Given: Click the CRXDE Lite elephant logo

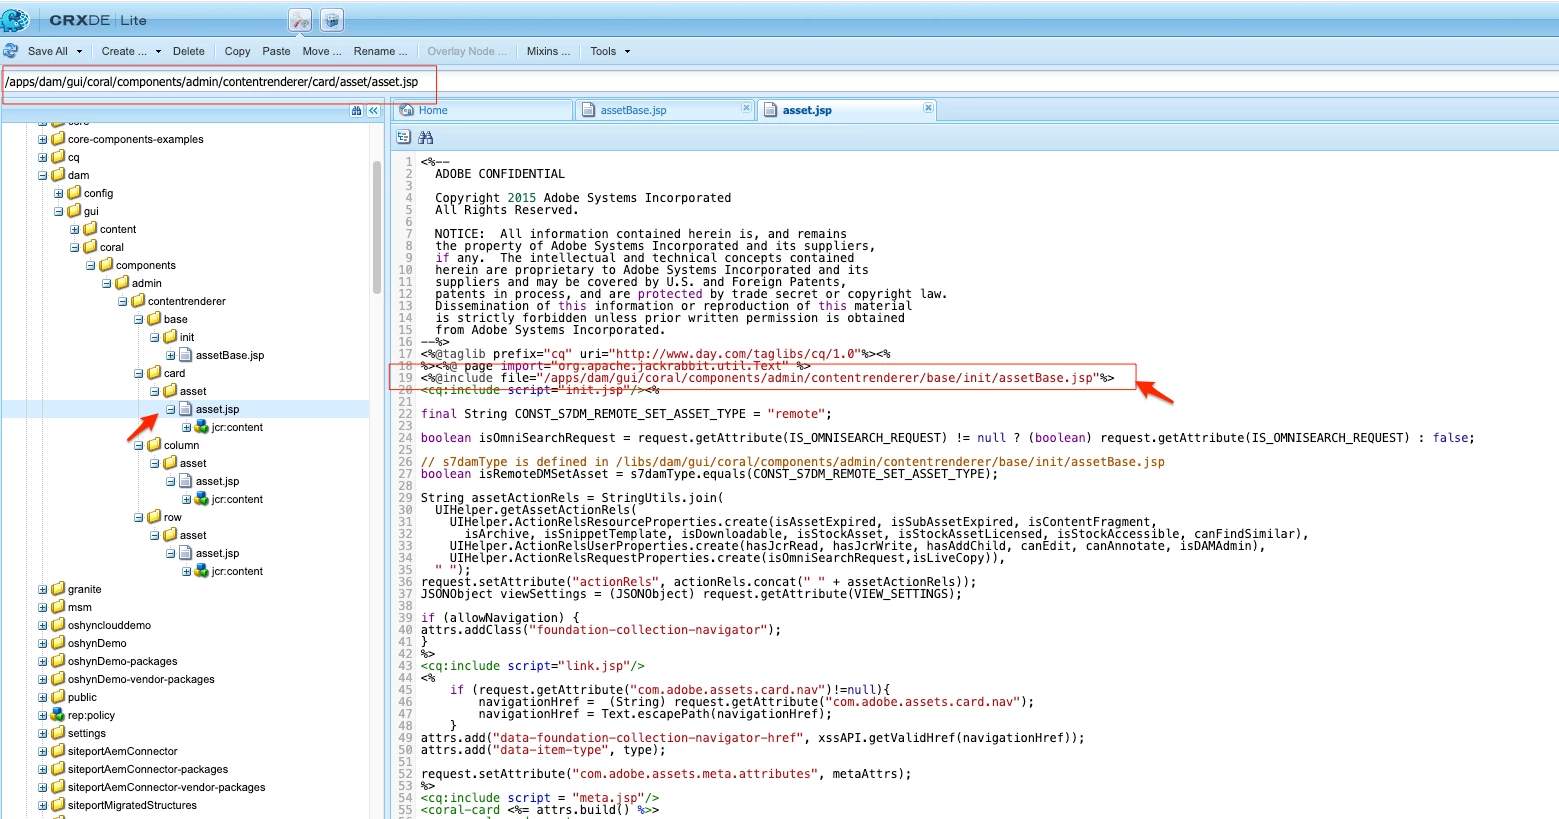Looking at the screenshot, I should [x=15, y=19].
